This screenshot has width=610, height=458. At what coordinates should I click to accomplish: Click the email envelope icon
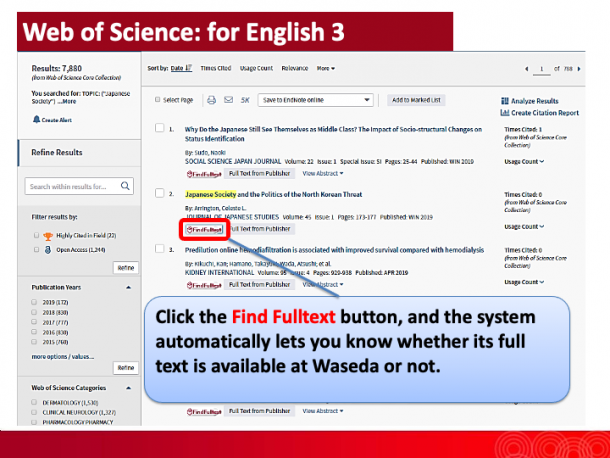pos(228,100)
